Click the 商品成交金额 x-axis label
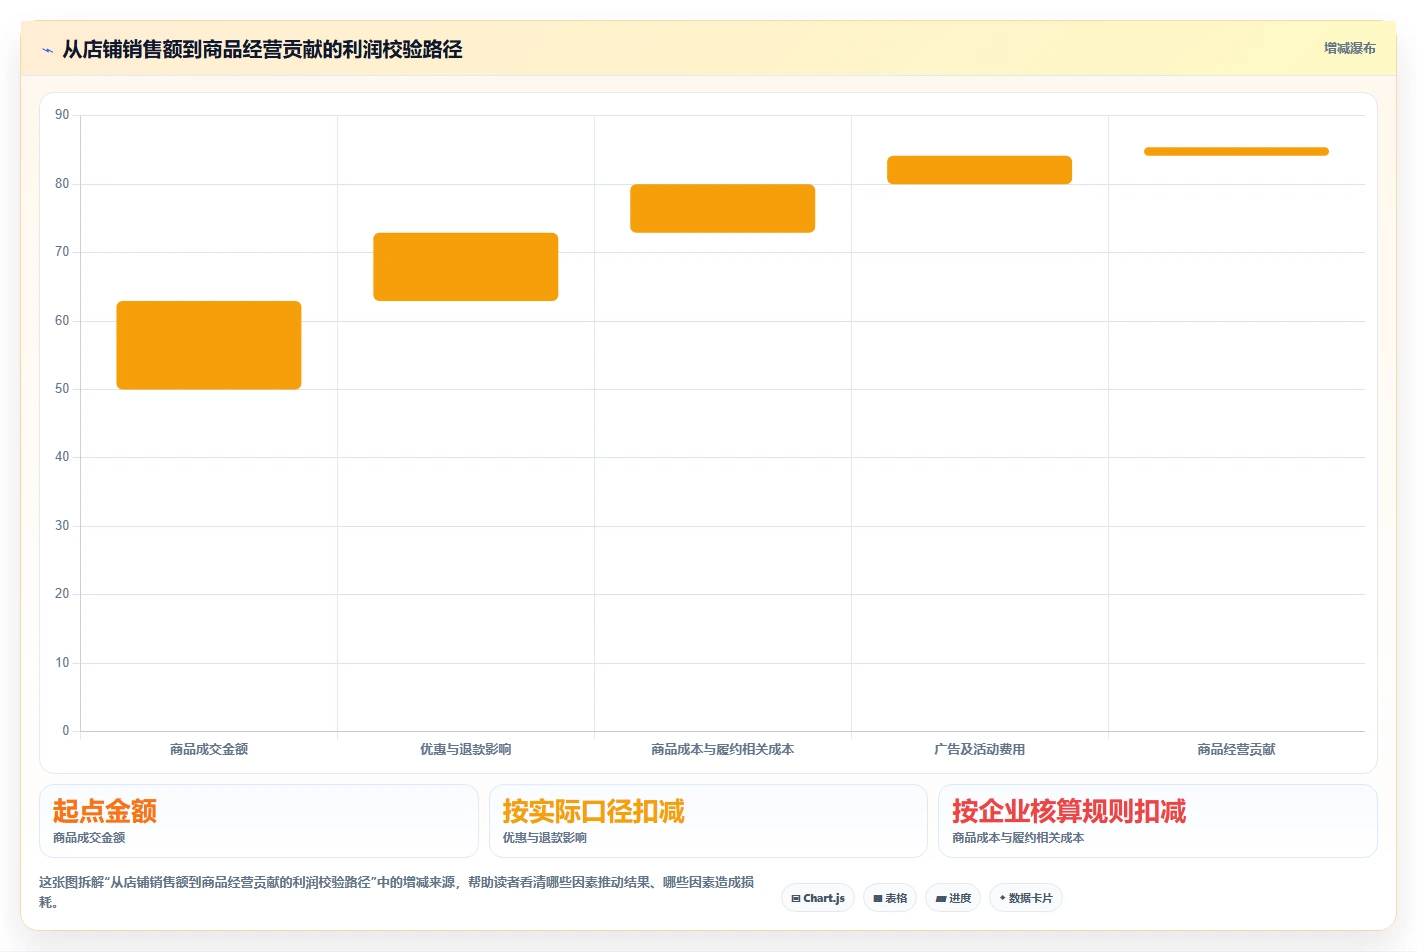1417x952 pixels. pyautogui.click(x=209, y=749)
